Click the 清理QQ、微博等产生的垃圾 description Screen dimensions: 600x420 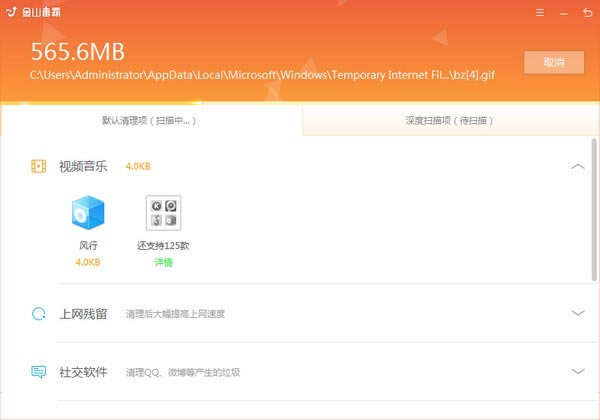183,372
